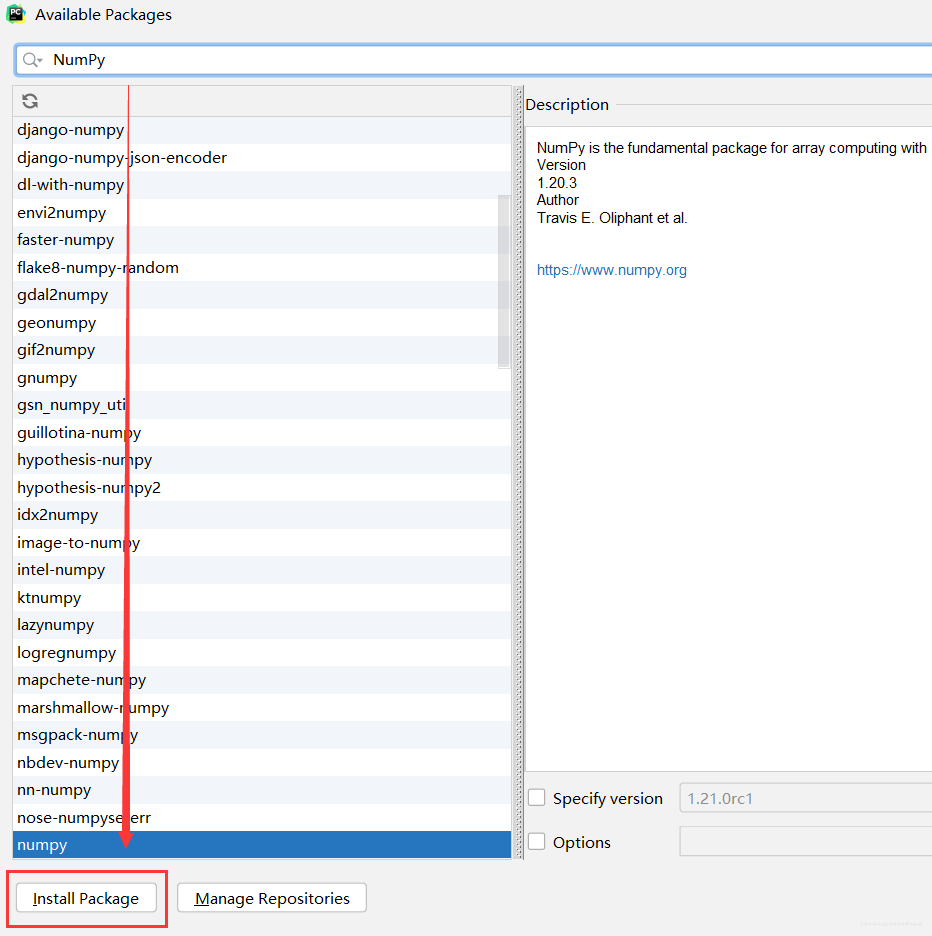Viewport: 932px width, 936px height.
Task: Choose the dl-with-numpy package
Action: [262, 185]
